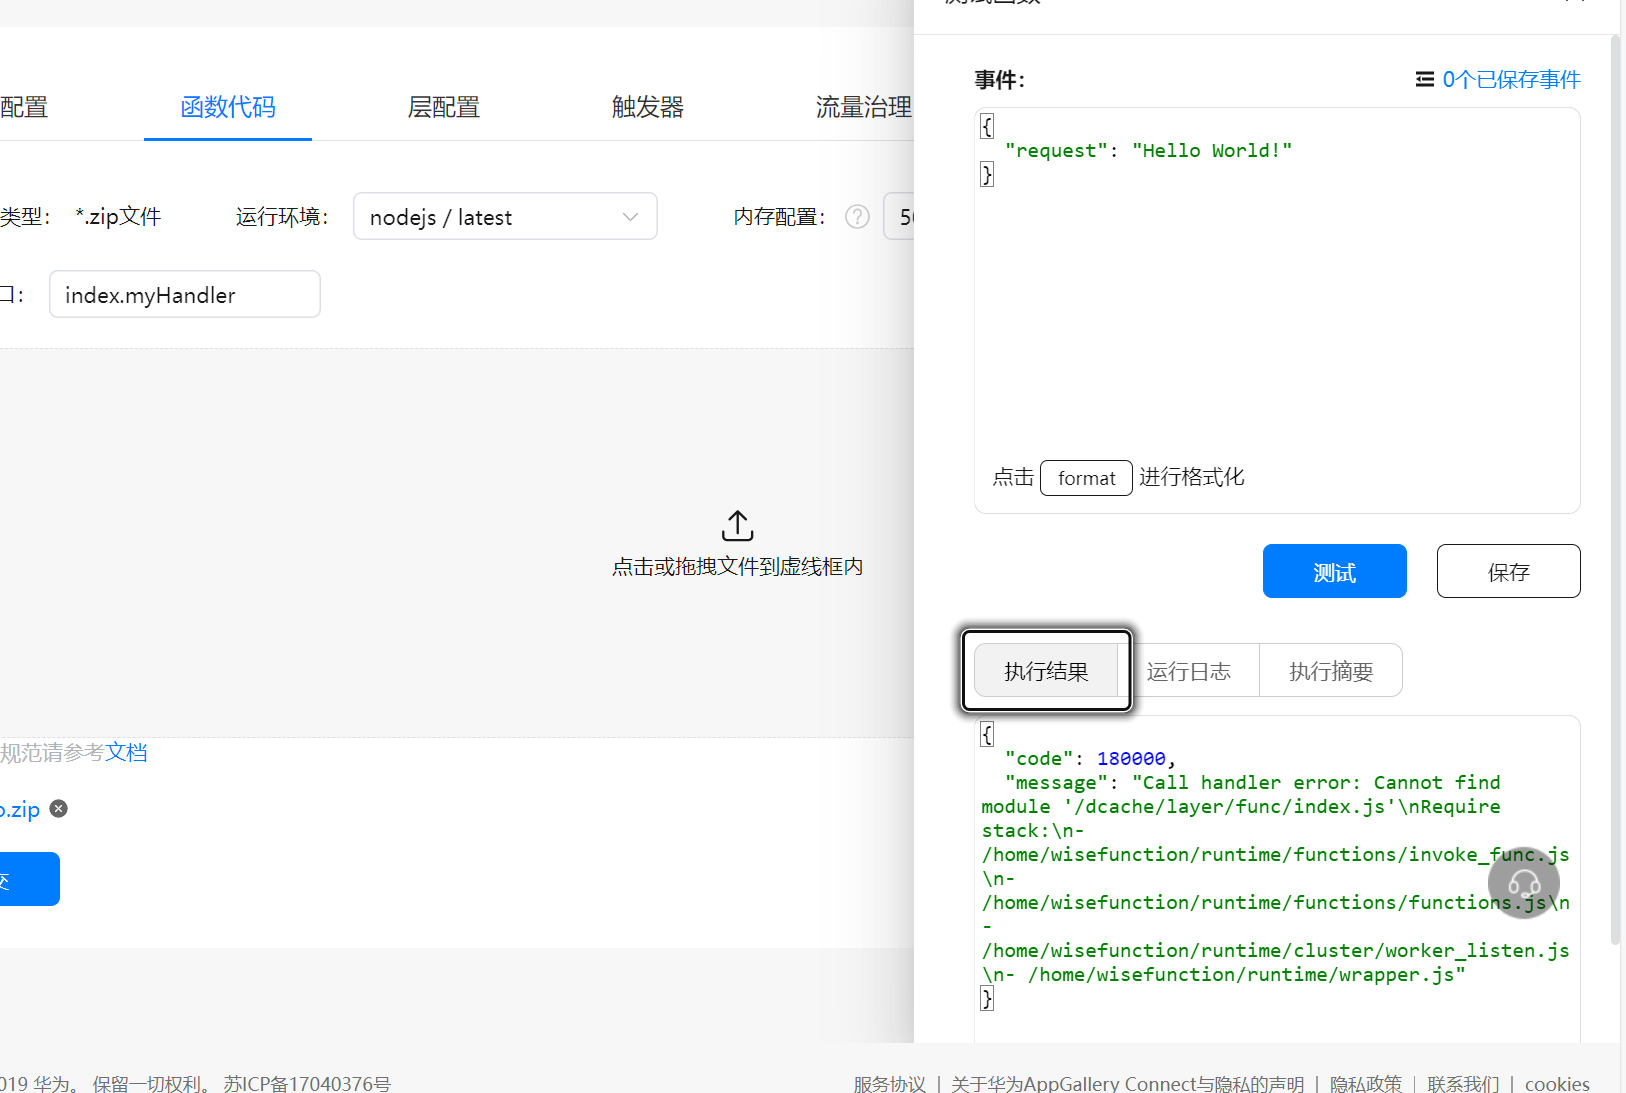Click the index.myHandler input field
This screenshot has height=1093, width=1626.
click(x=185, y=294)
